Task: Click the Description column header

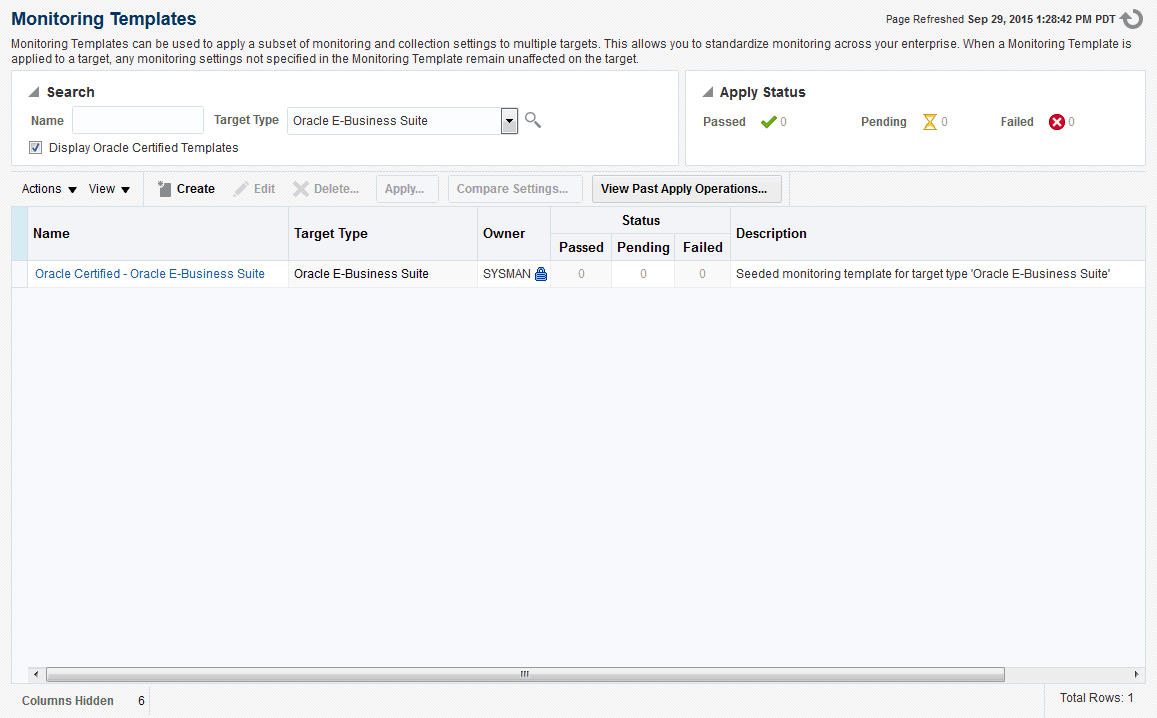Action: click(x=938, y=233)
